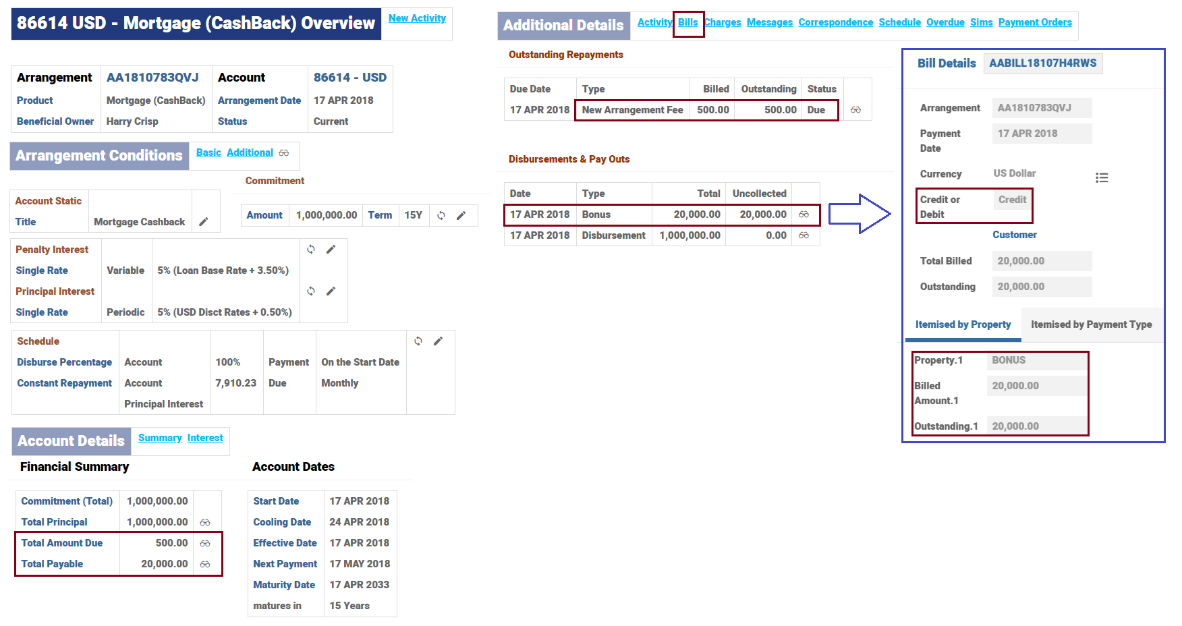View Bonus payout details via the glasses icon
Viewport: 1182px width, 626px height.
(x=804, y=214)
